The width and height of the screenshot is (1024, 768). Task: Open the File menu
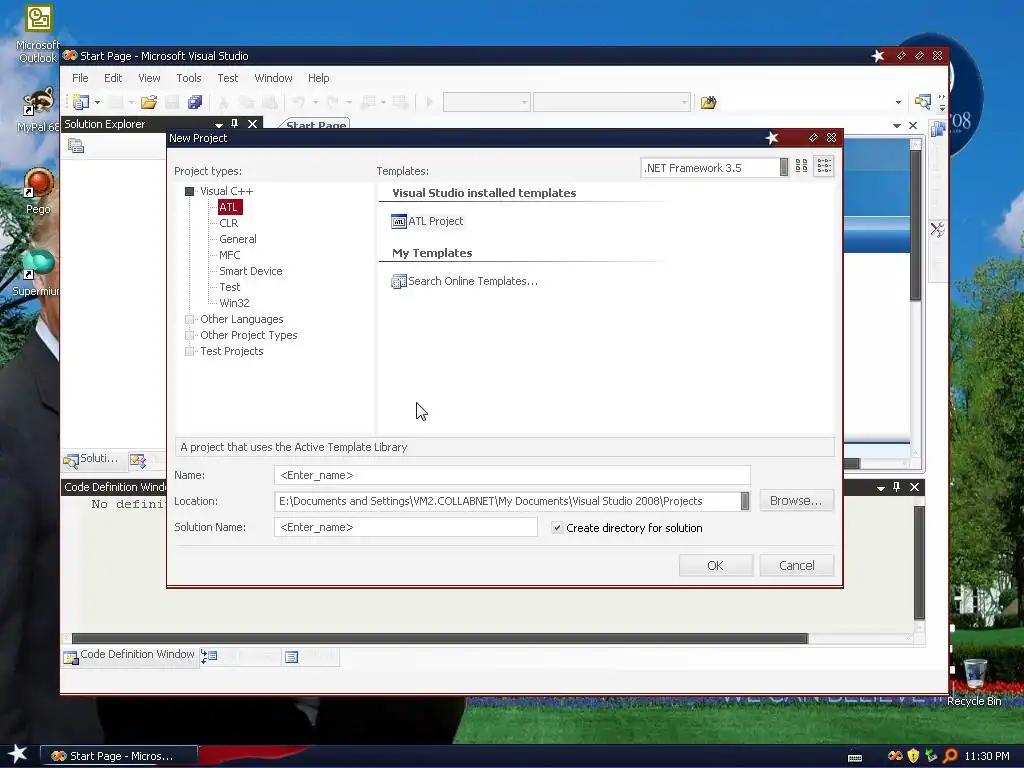pyautogui.click(x=80, y=78)
